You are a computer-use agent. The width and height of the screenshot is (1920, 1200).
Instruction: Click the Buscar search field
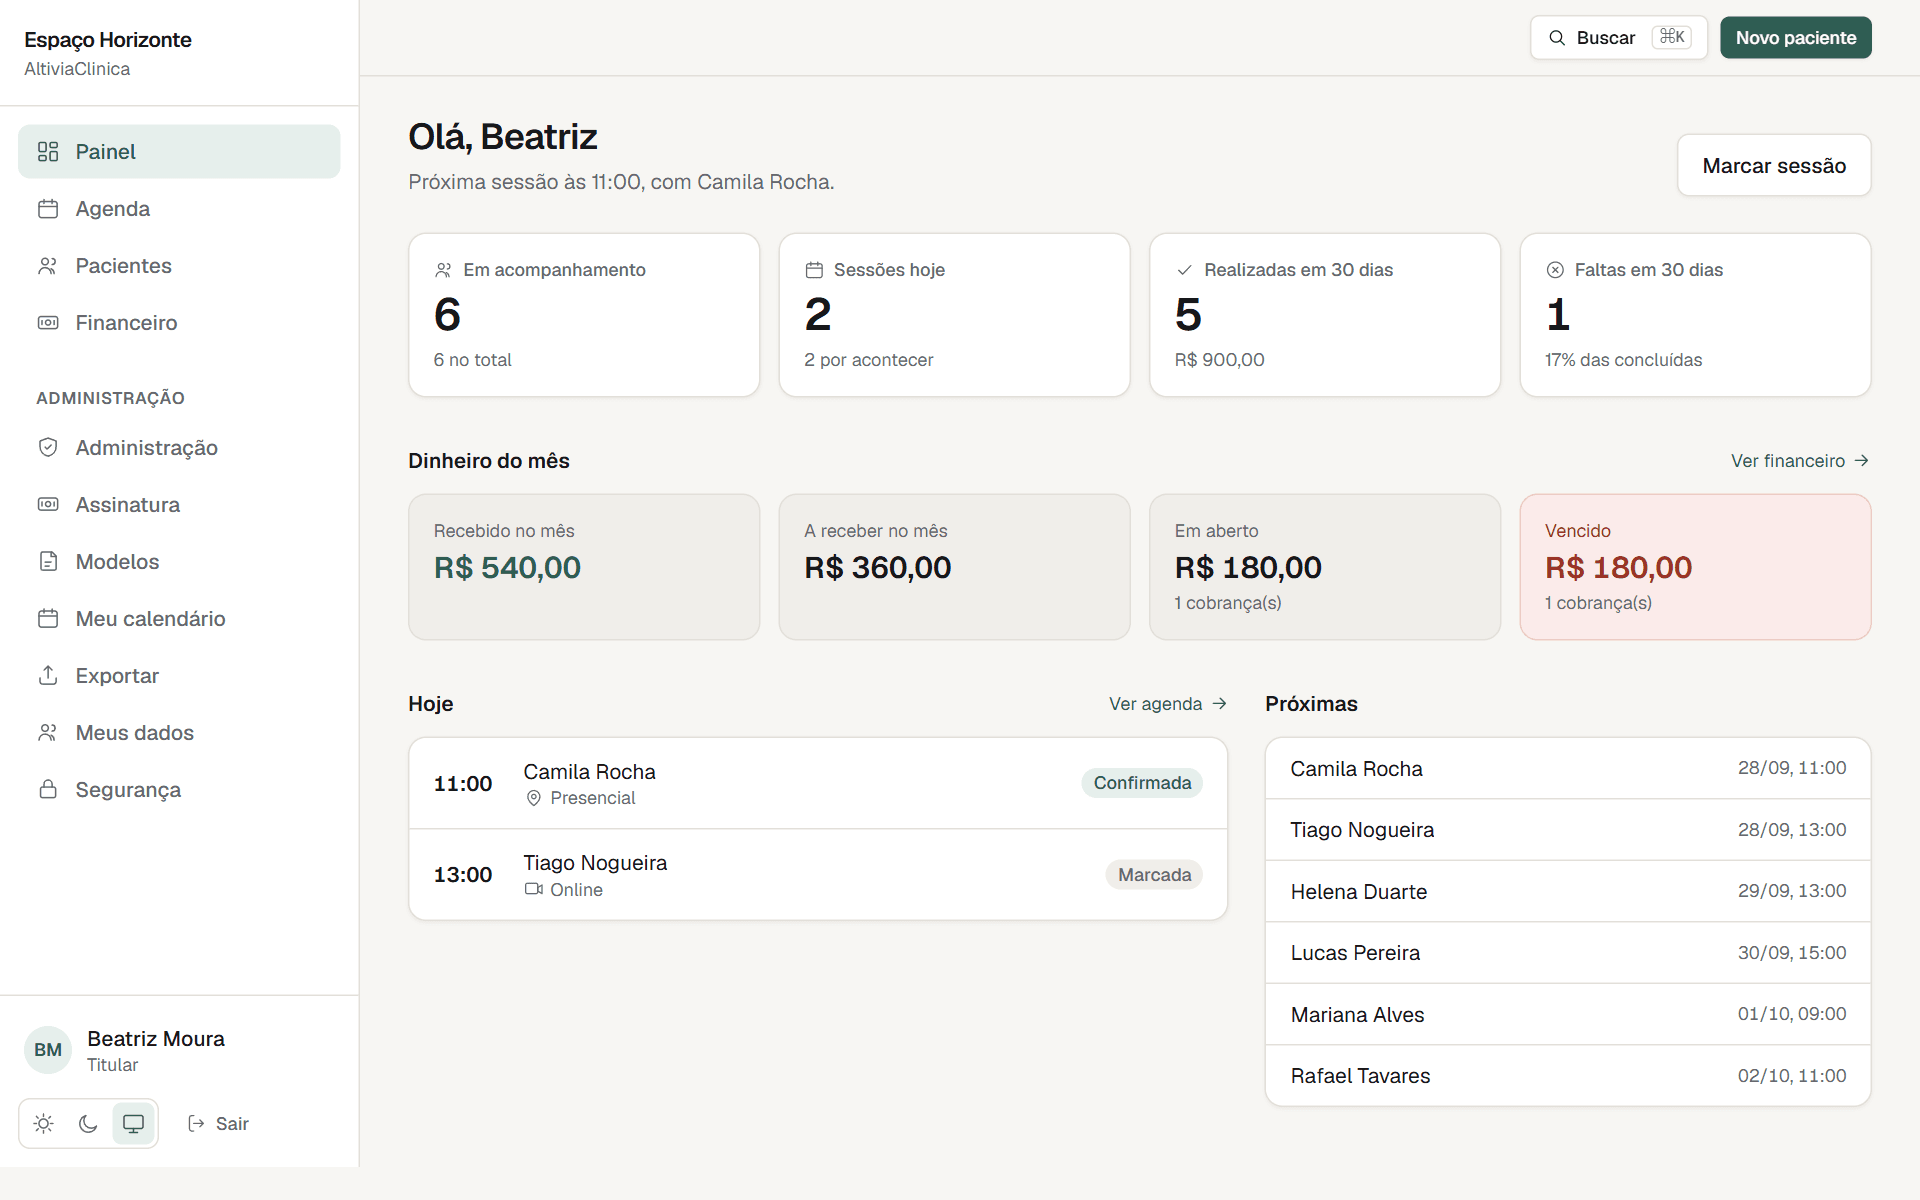[1619, 38]
